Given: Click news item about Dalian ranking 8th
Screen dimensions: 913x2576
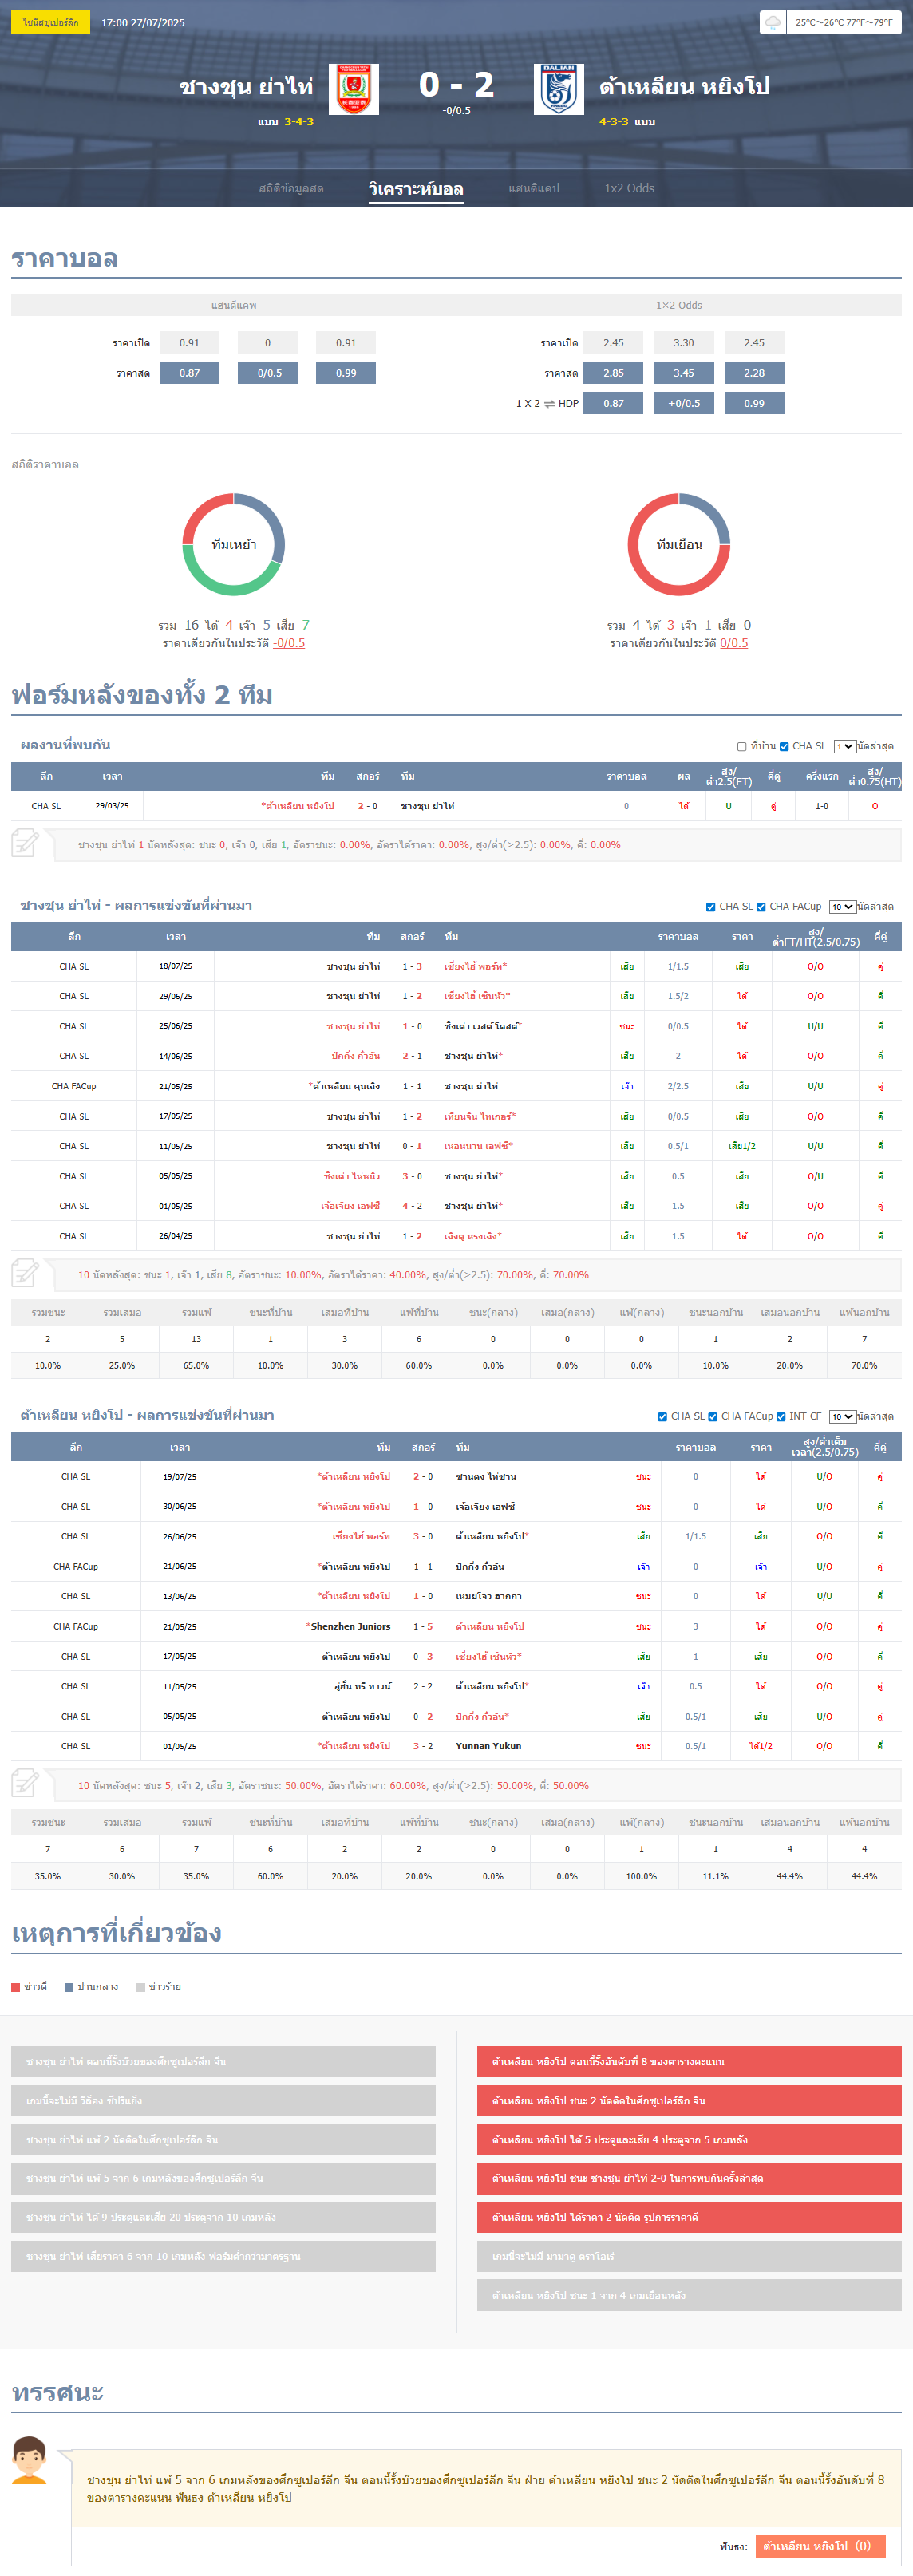Looking at the screenshot, I should click(689, 2061).
